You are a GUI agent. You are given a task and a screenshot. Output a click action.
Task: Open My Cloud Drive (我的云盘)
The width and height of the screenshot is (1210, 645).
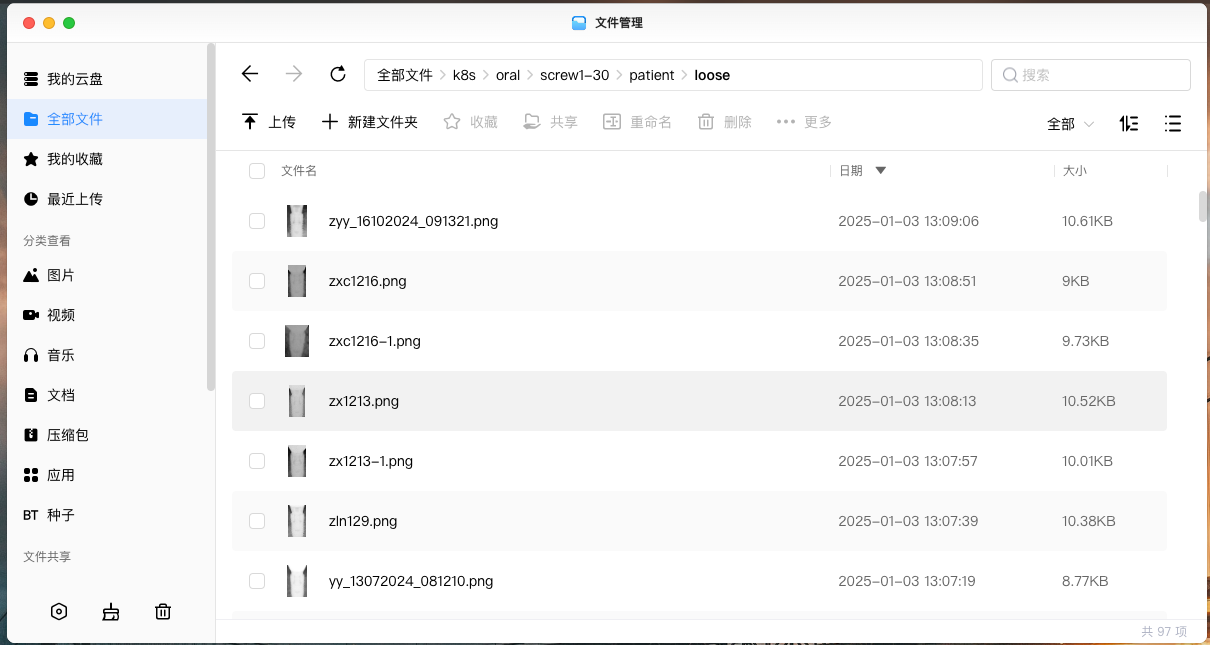pos(107,79)
